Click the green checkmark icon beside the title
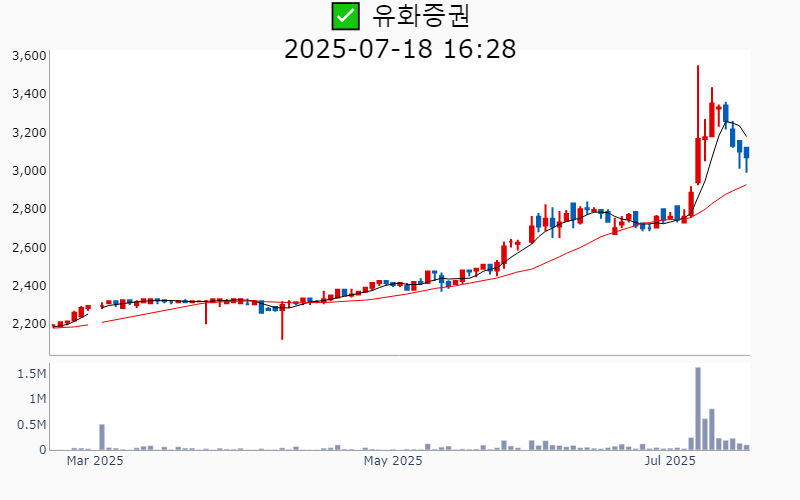Image resolution: width=800 pixels, height=500 pixels. (x=345, y=16)
